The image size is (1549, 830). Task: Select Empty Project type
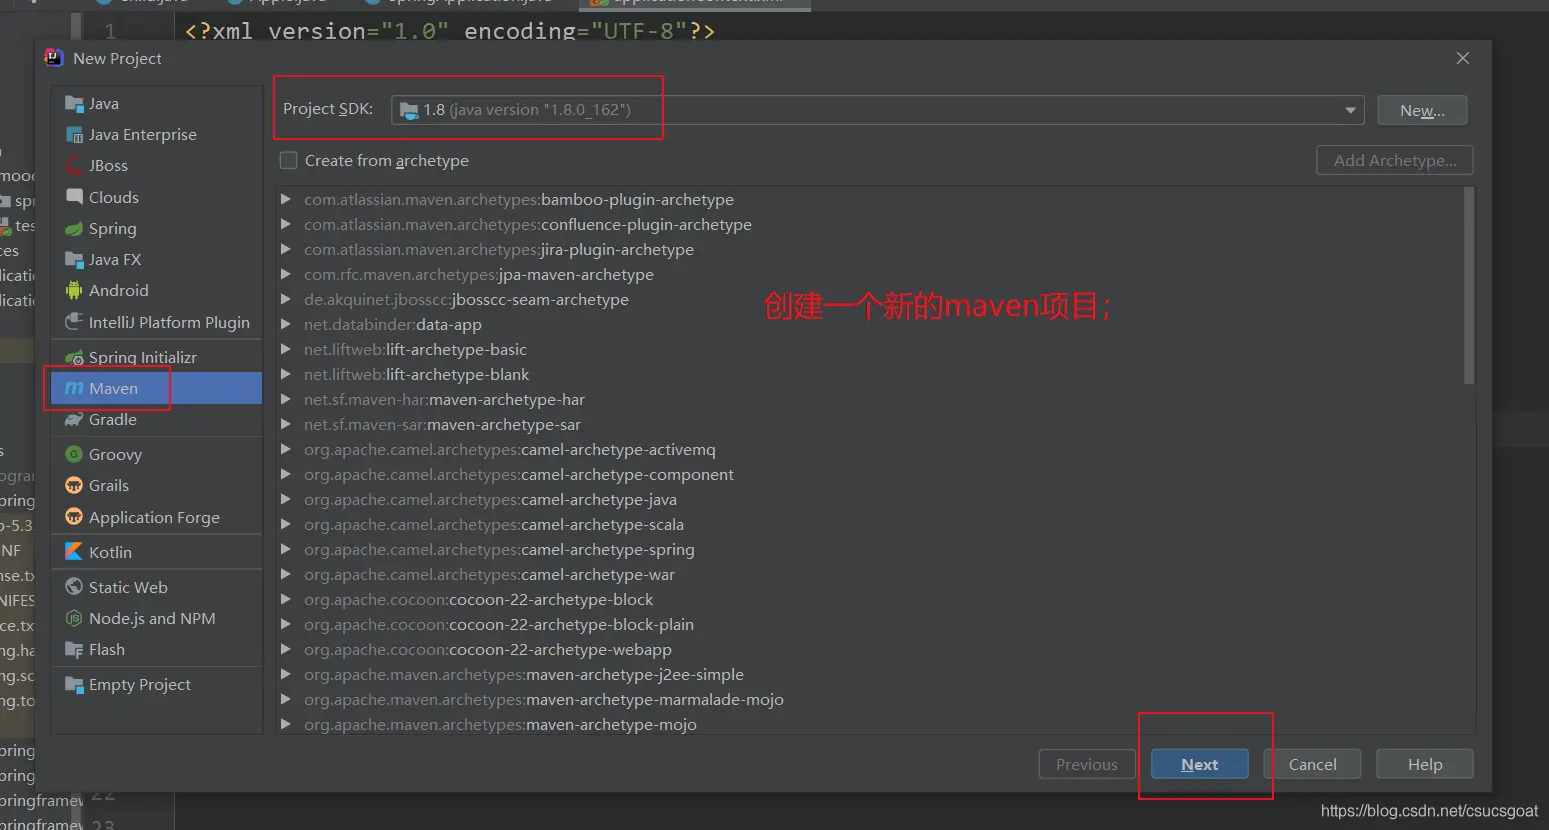click(157, 684)
